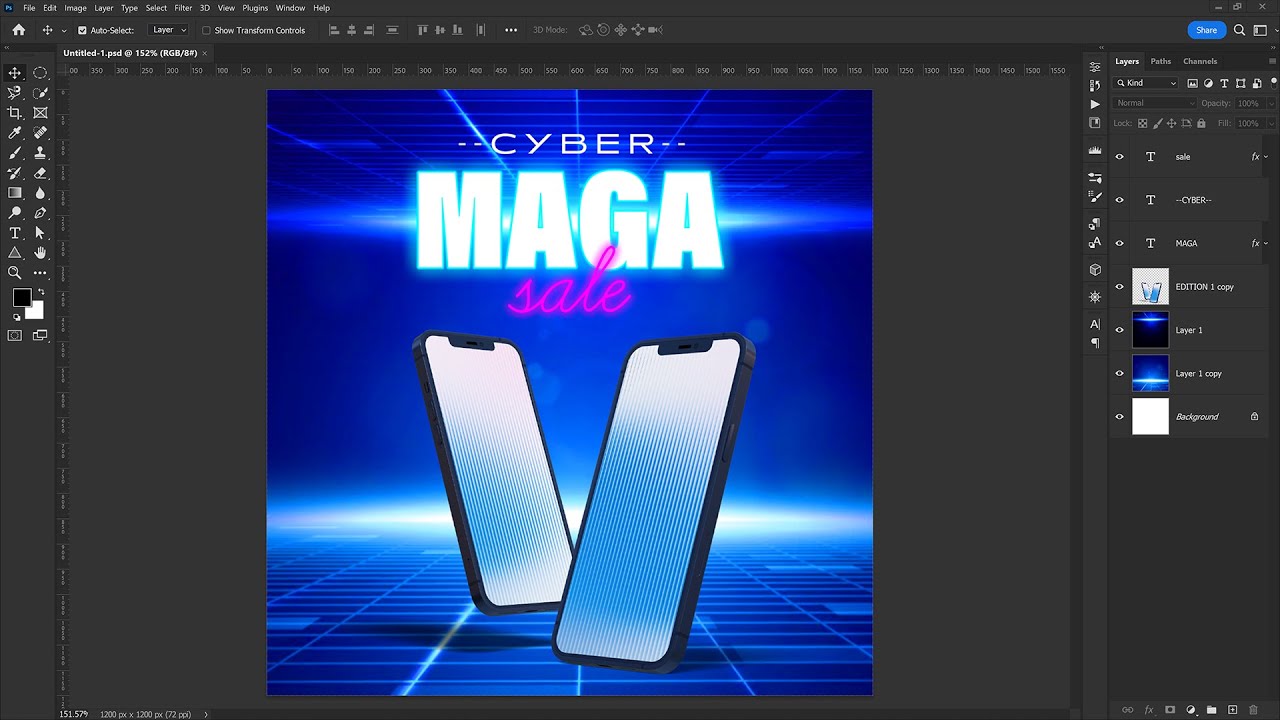Click the add layer style fx icon

tap(1149, 710)
